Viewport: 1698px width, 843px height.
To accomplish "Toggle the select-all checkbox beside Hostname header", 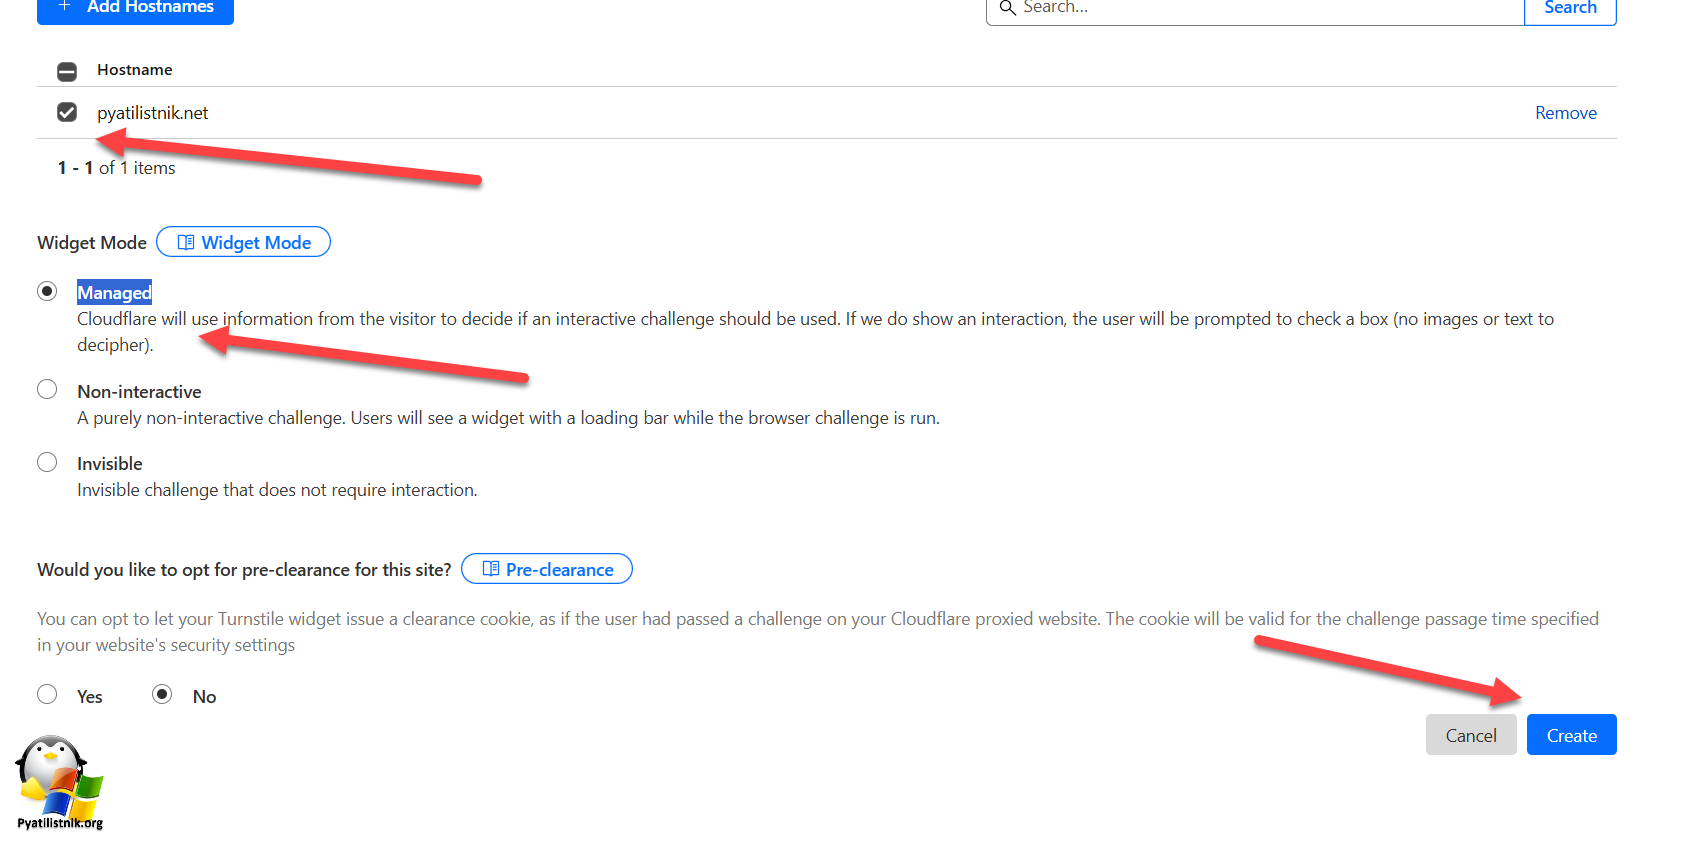I will click(67, 71).
